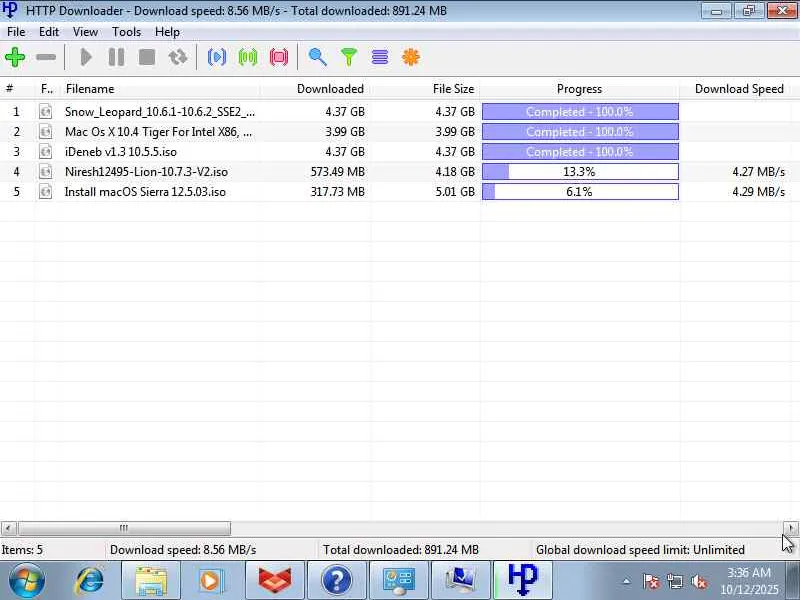Click the 4.18 GB file size cell

click(455, 171)
